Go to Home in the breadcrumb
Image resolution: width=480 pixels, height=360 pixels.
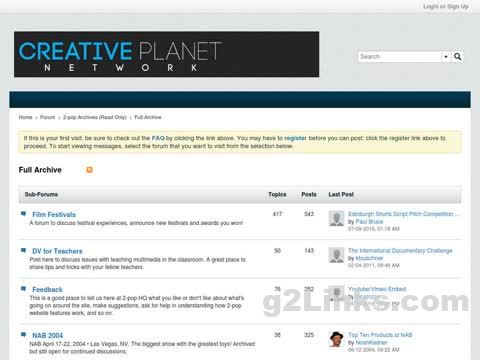[x=25, y=117]
